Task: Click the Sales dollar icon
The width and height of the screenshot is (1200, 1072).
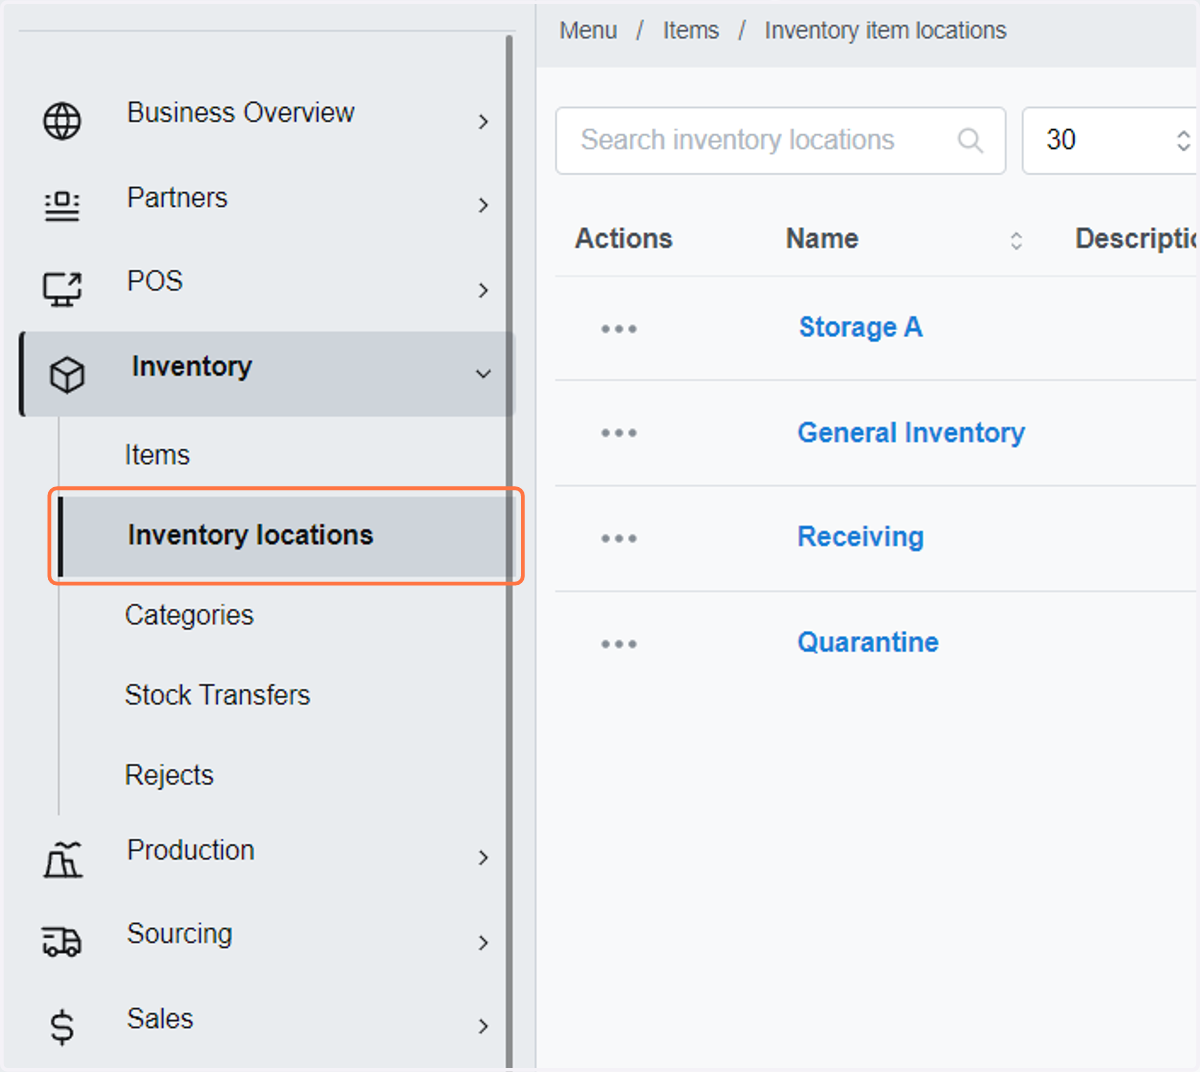Action: coord(62,1027)
